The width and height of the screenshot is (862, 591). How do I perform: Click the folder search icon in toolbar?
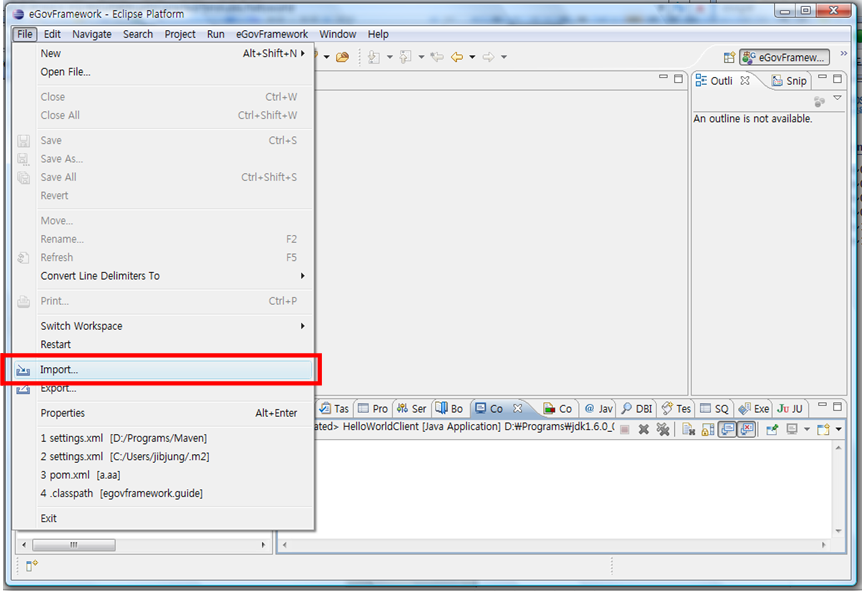342,57
